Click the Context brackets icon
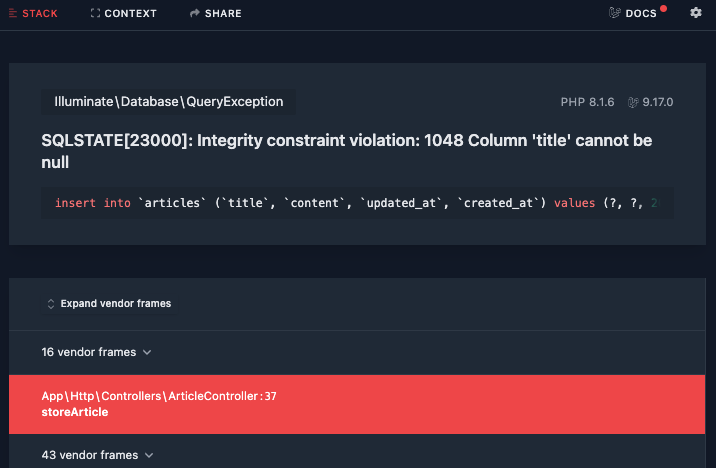The height and width of the screenshot is (468, 716). tap(95, 13)
